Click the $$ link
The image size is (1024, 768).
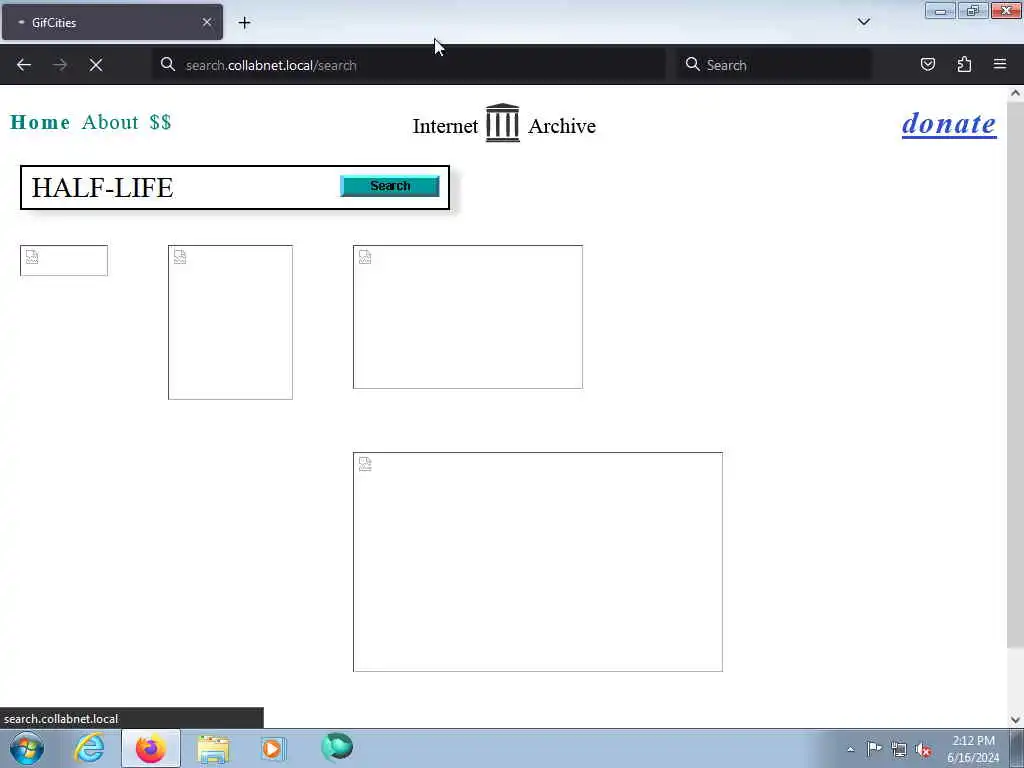160,122
